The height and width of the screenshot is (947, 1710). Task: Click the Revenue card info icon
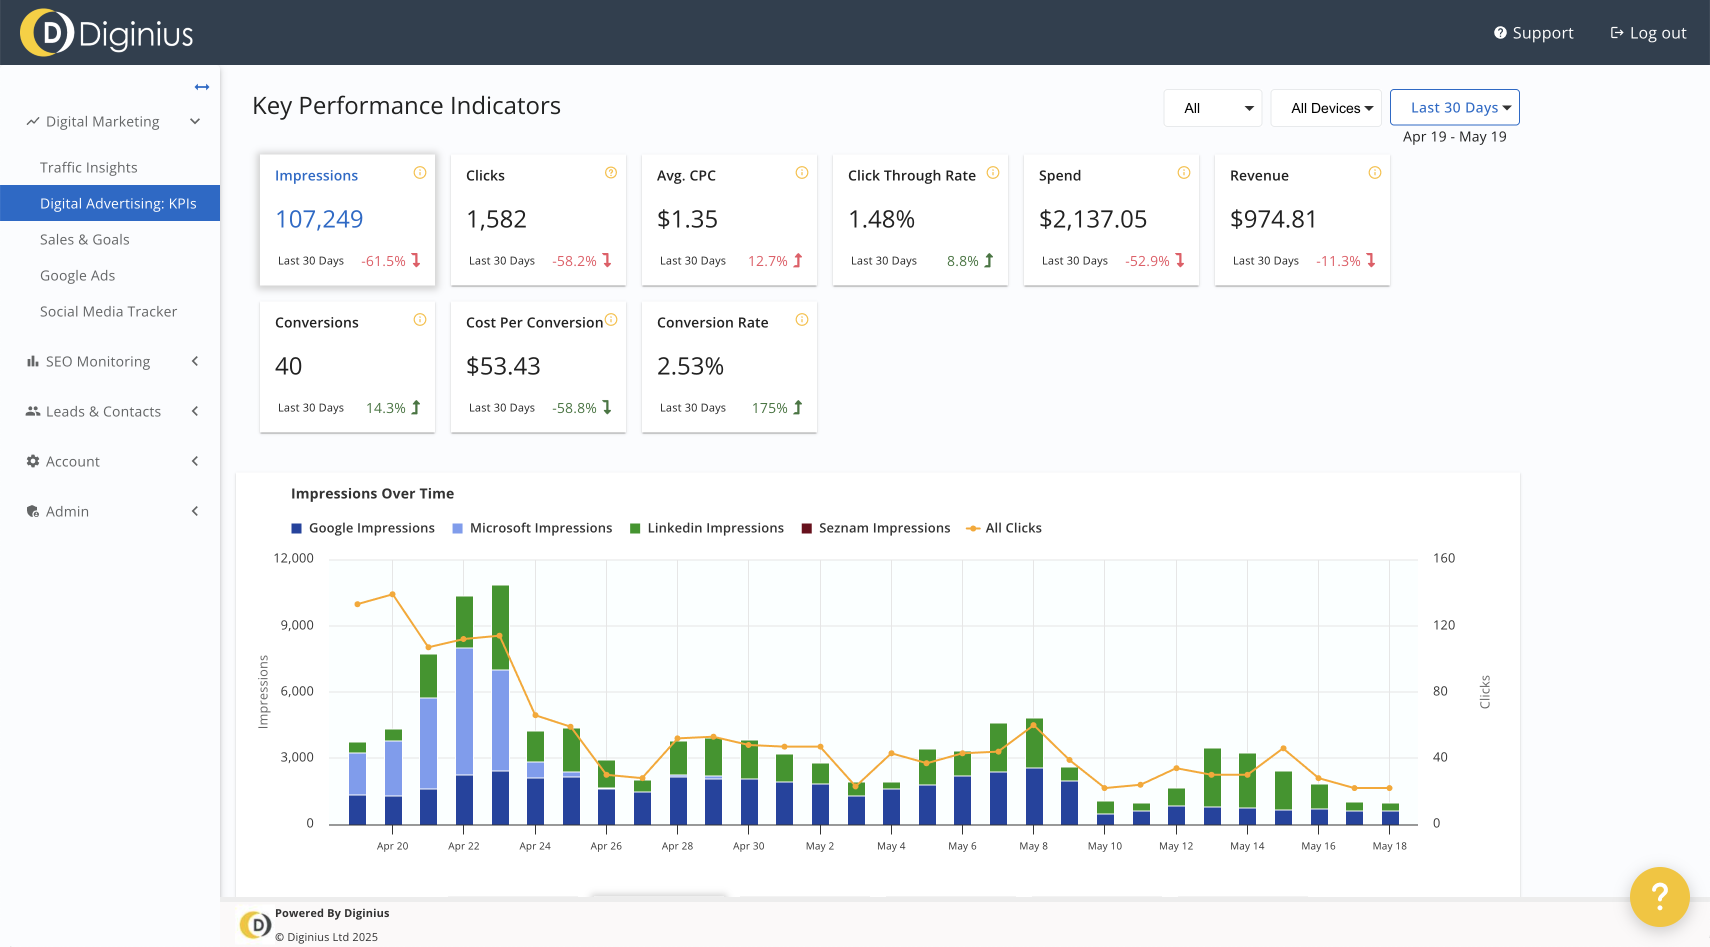click(x=1375, y=173)
